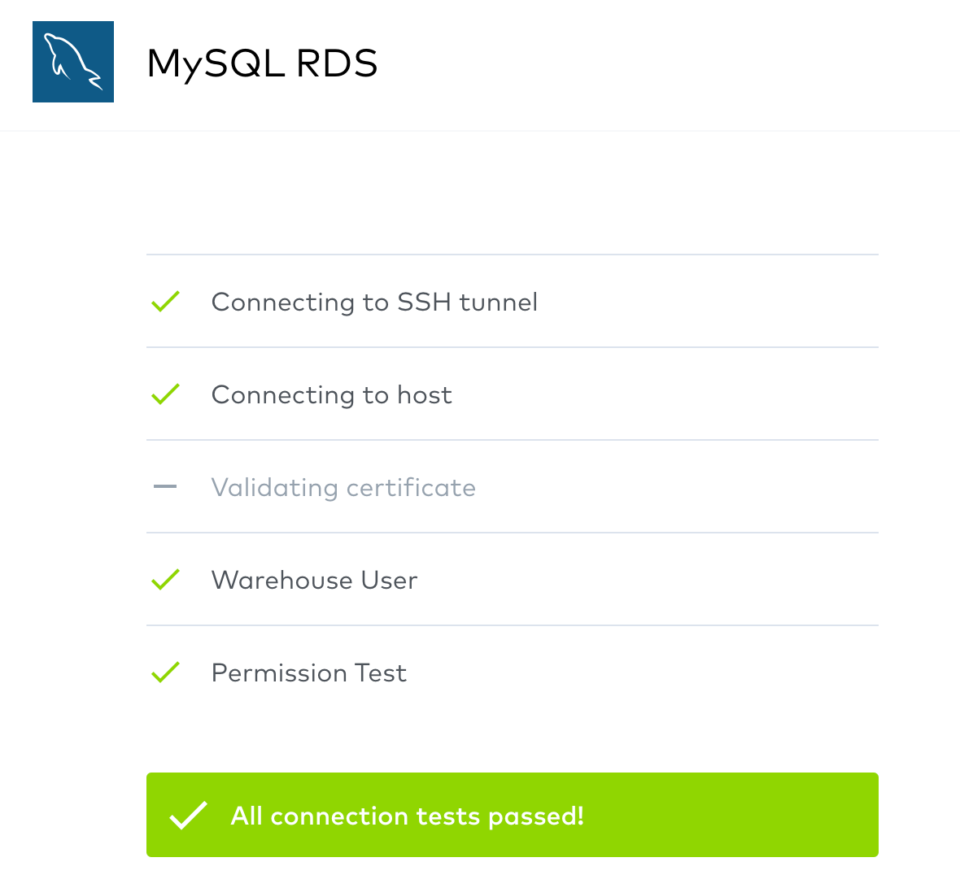Click the checkmark next to Connecting to host
Image resolution: width=960 pixels, height=888 pixels.
pos(165,394)
